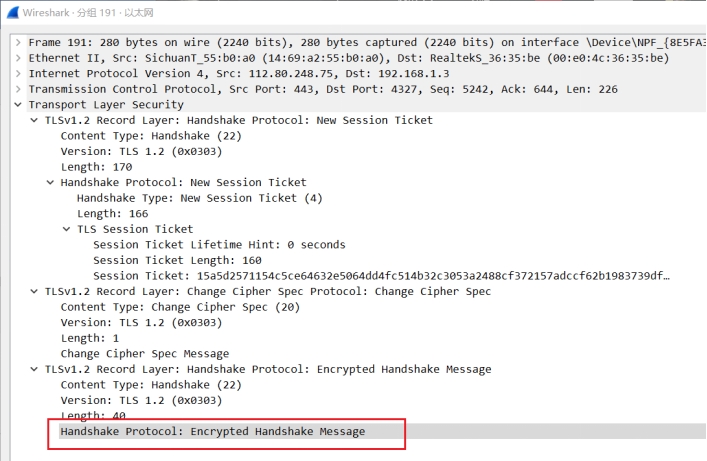Select the Session Ticket hex value row
This screenshot has width=707, height=461.
(x=380, y=275)
